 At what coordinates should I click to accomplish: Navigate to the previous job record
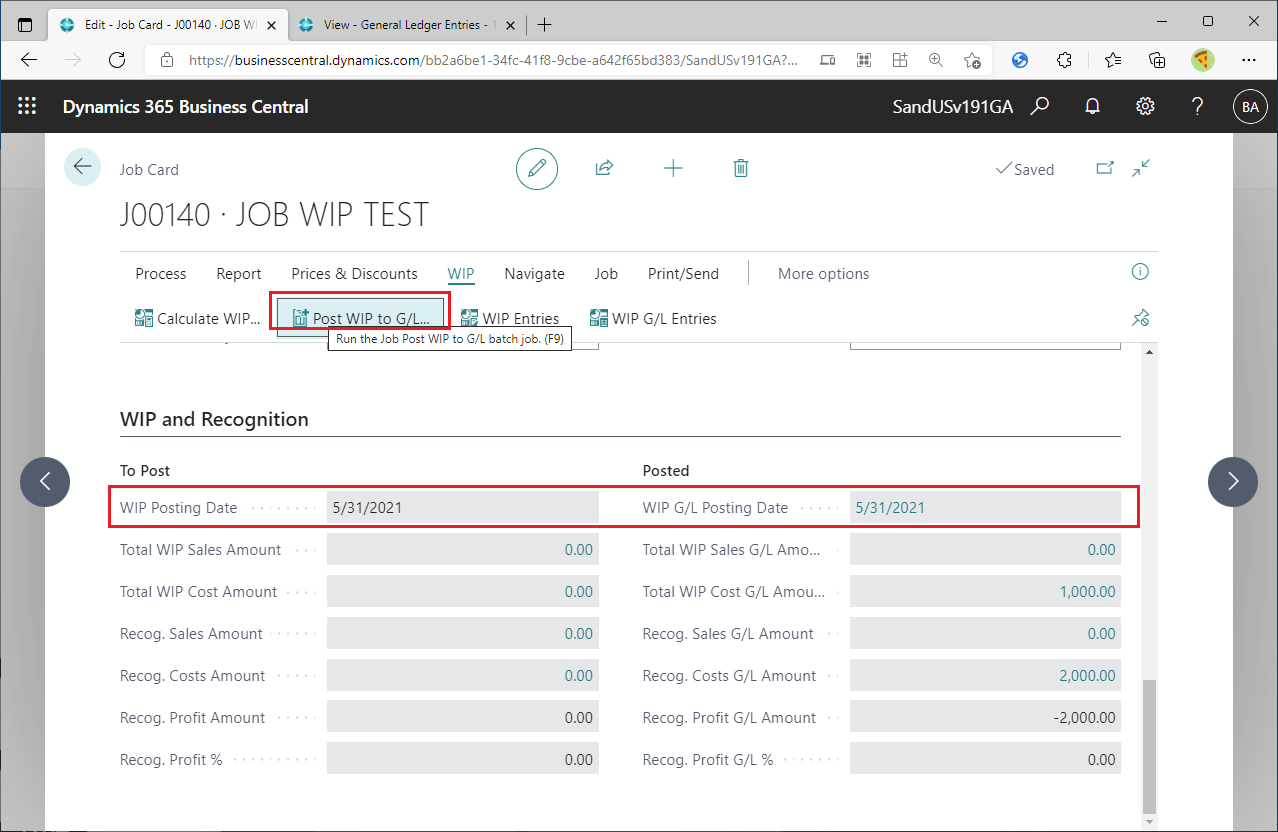coord(45,482)
